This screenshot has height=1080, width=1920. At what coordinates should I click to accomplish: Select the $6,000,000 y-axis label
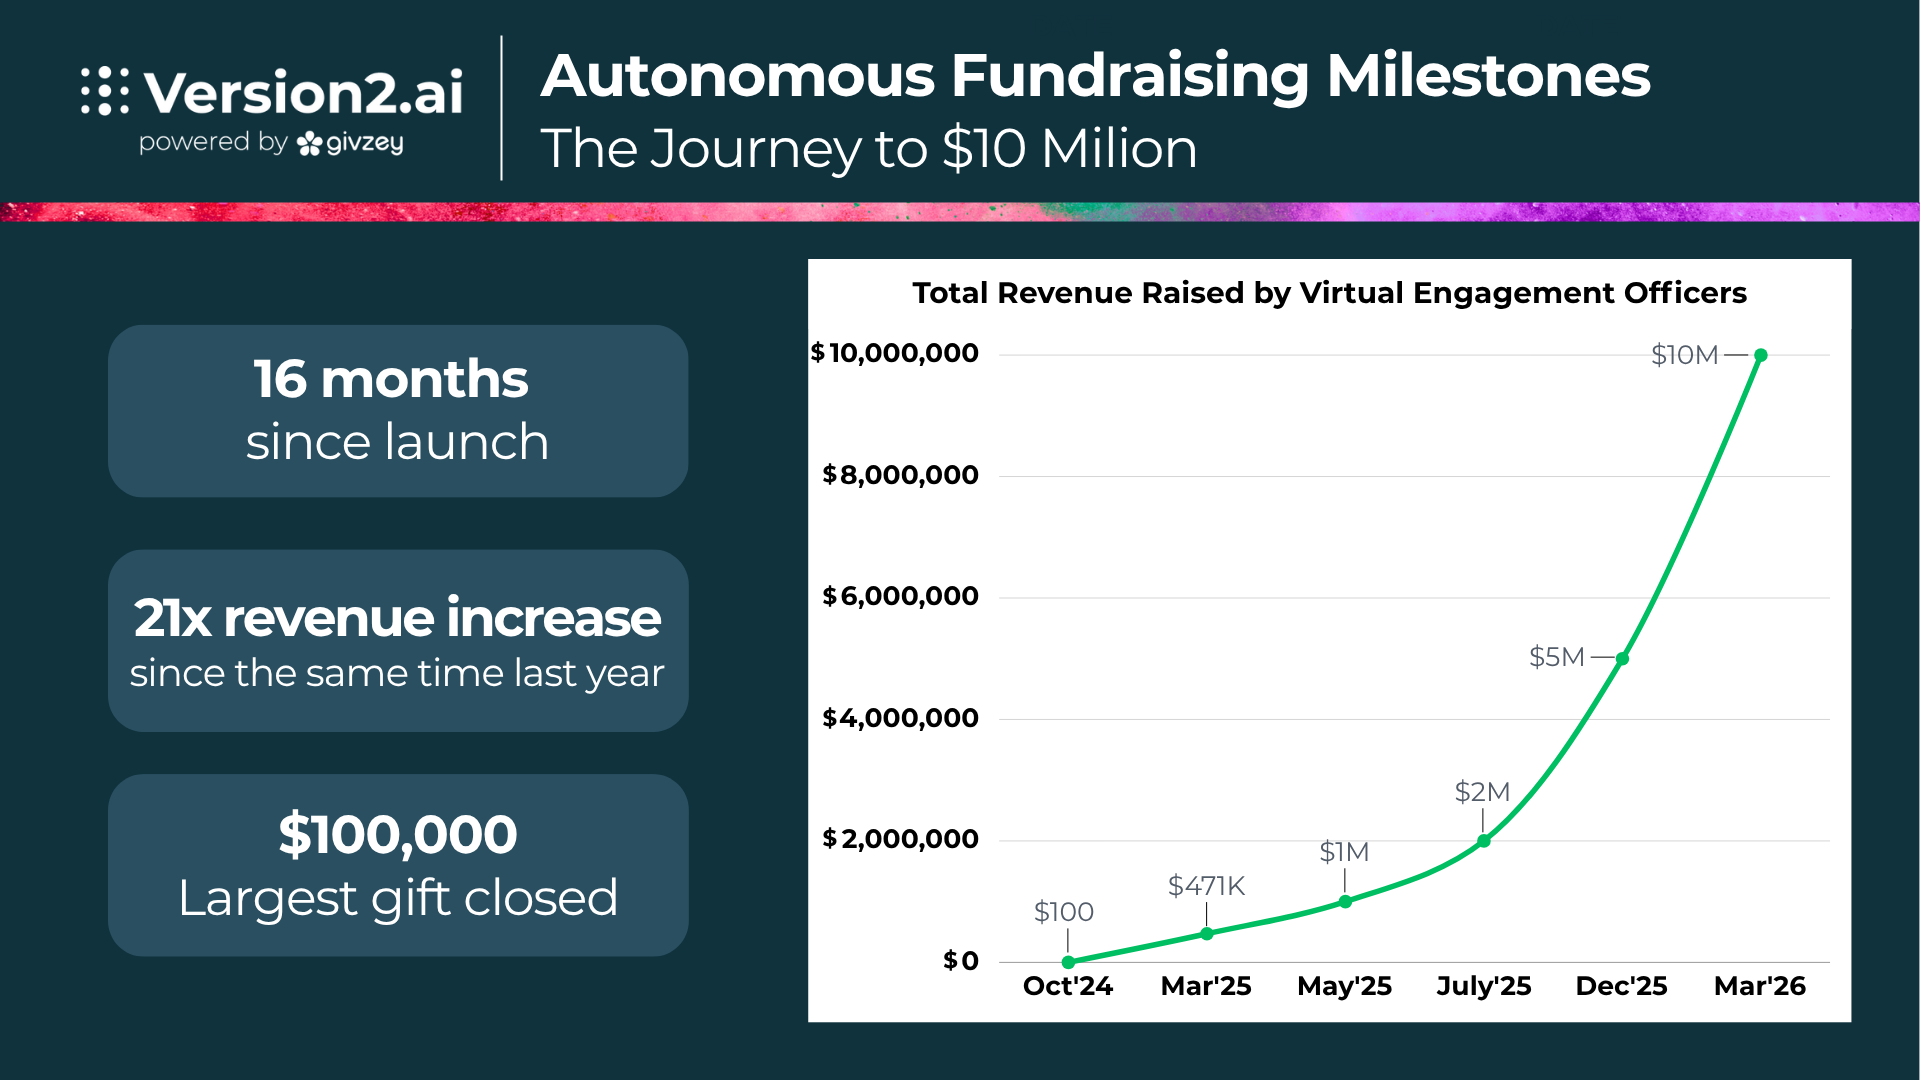900,597
